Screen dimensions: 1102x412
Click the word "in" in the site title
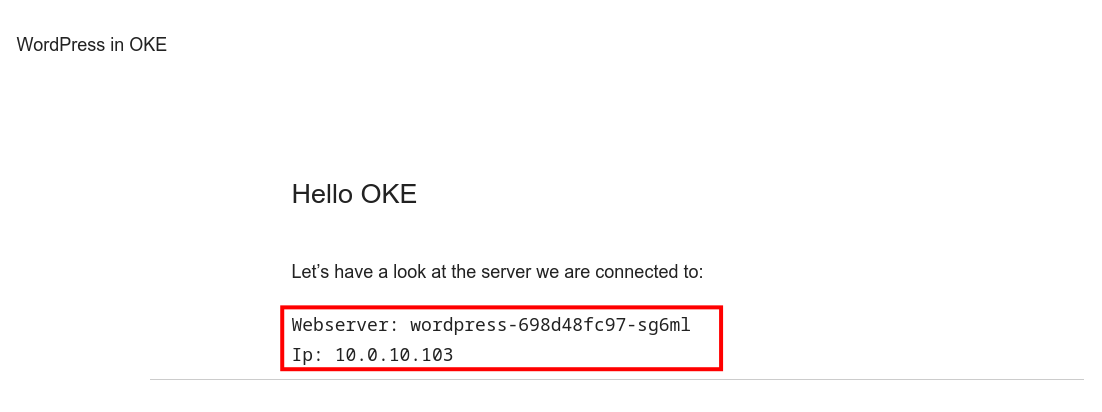click(116, 45)
